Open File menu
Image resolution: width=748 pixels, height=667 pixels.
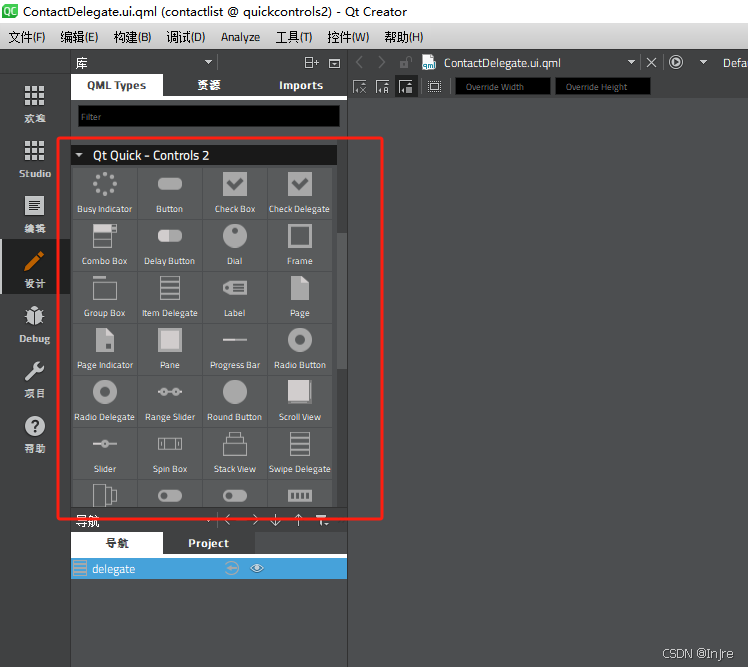pyautogui.click(x=27, y=37)
